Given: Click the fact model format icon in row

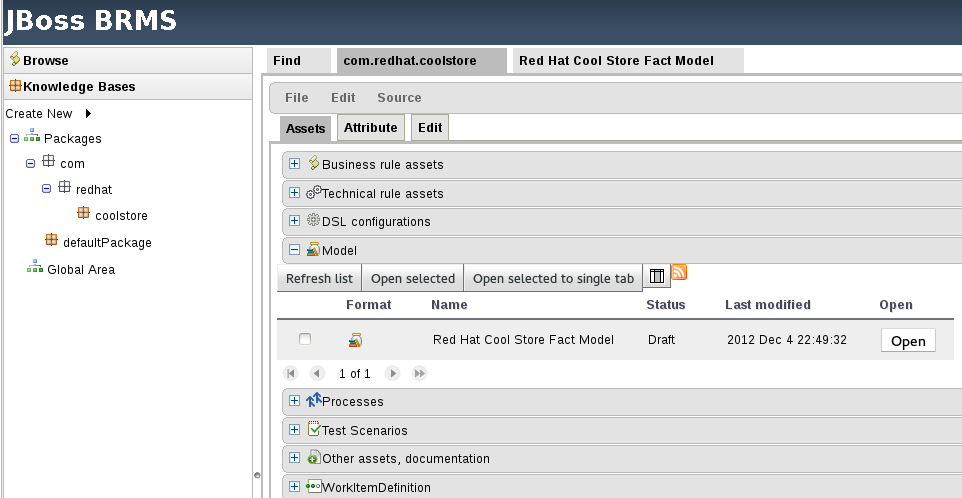Looking at the screenshot, I should click(355, 339).
